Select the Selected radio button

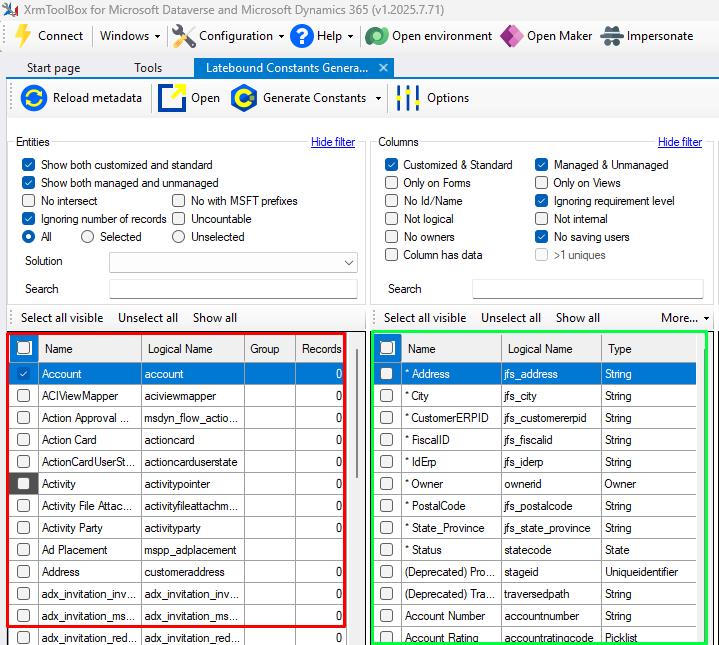coord(87,237)
